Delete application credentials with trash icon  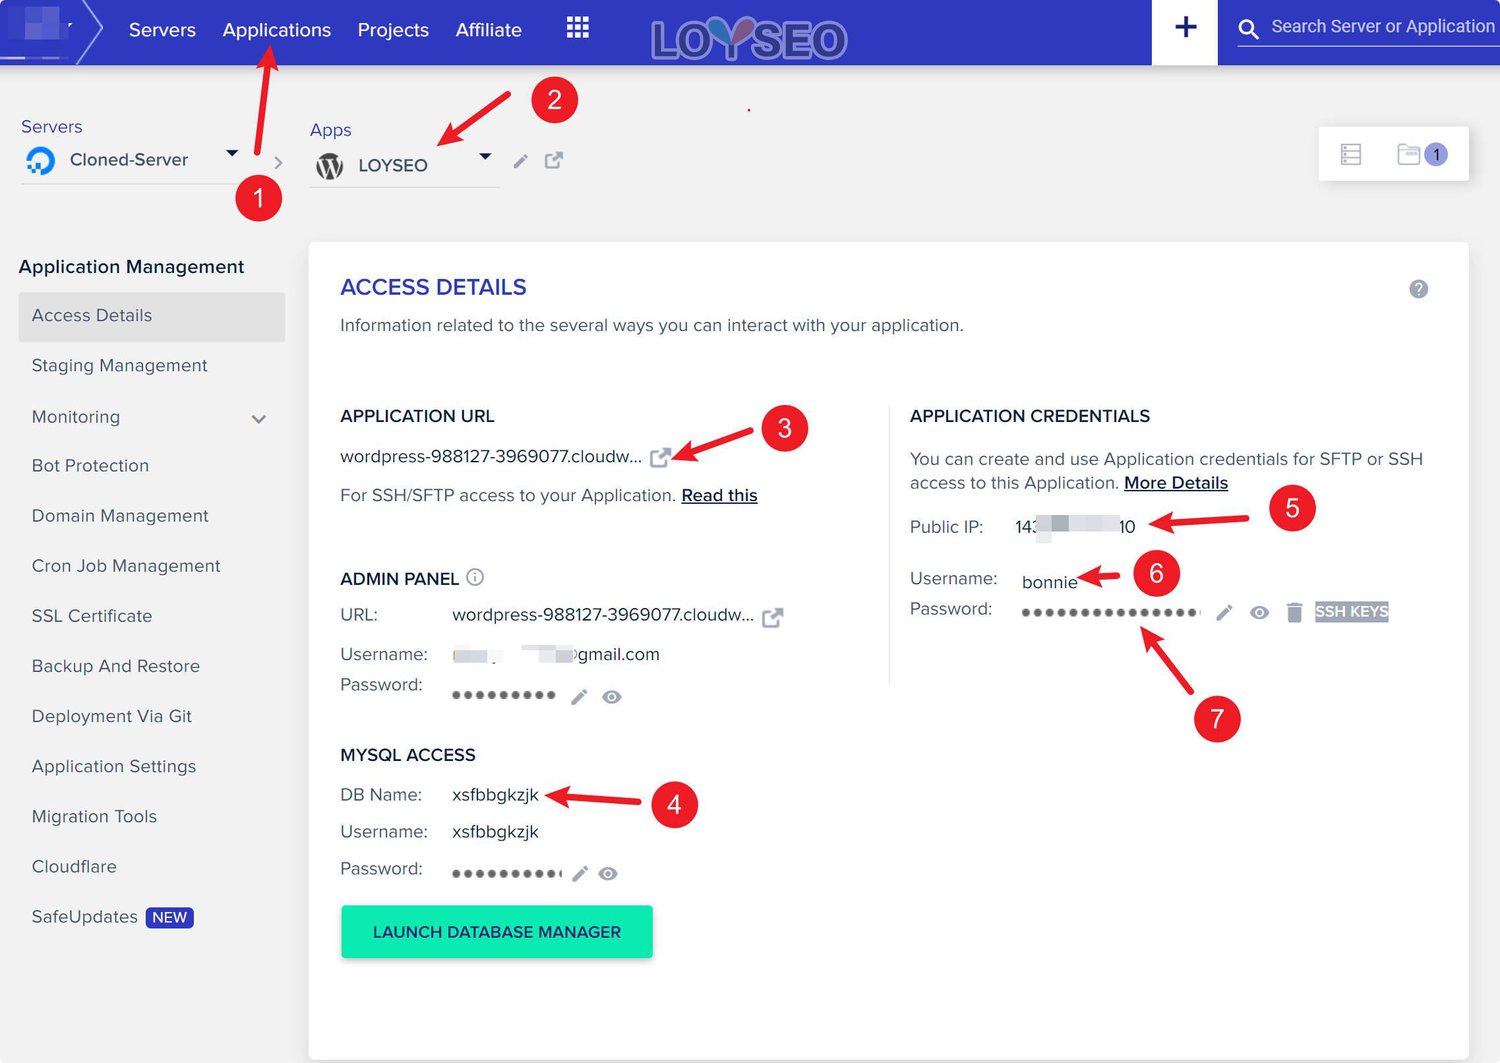point(1294,612)
